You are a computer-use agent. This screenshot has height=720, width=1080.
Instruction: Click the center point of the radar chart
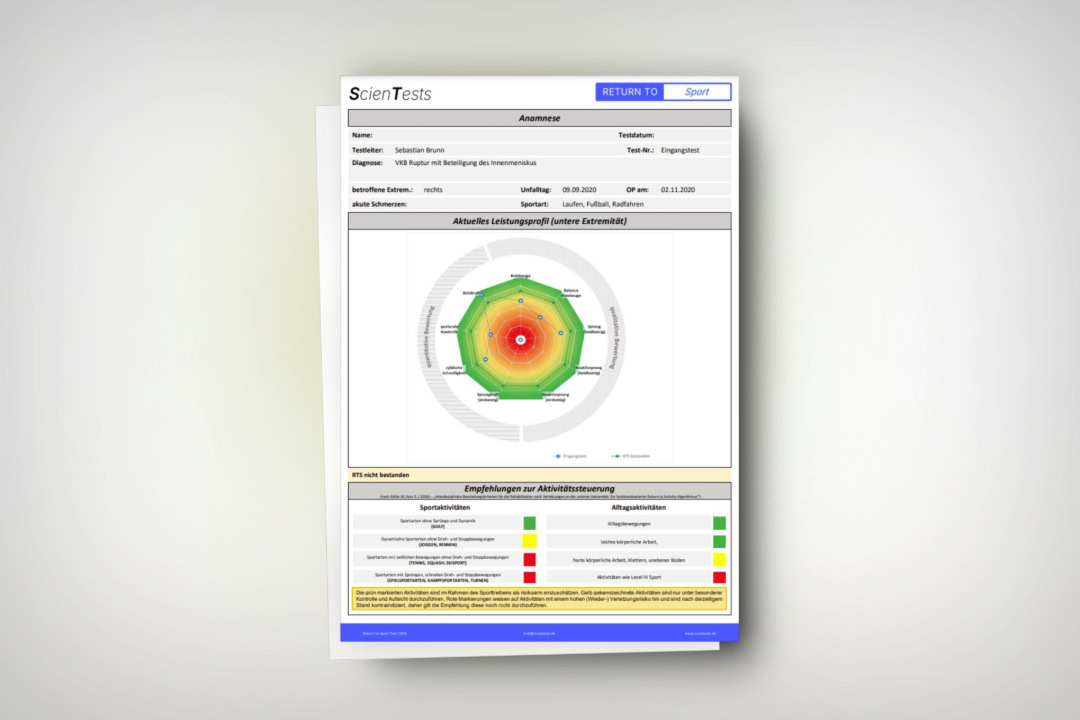[520, 340]
